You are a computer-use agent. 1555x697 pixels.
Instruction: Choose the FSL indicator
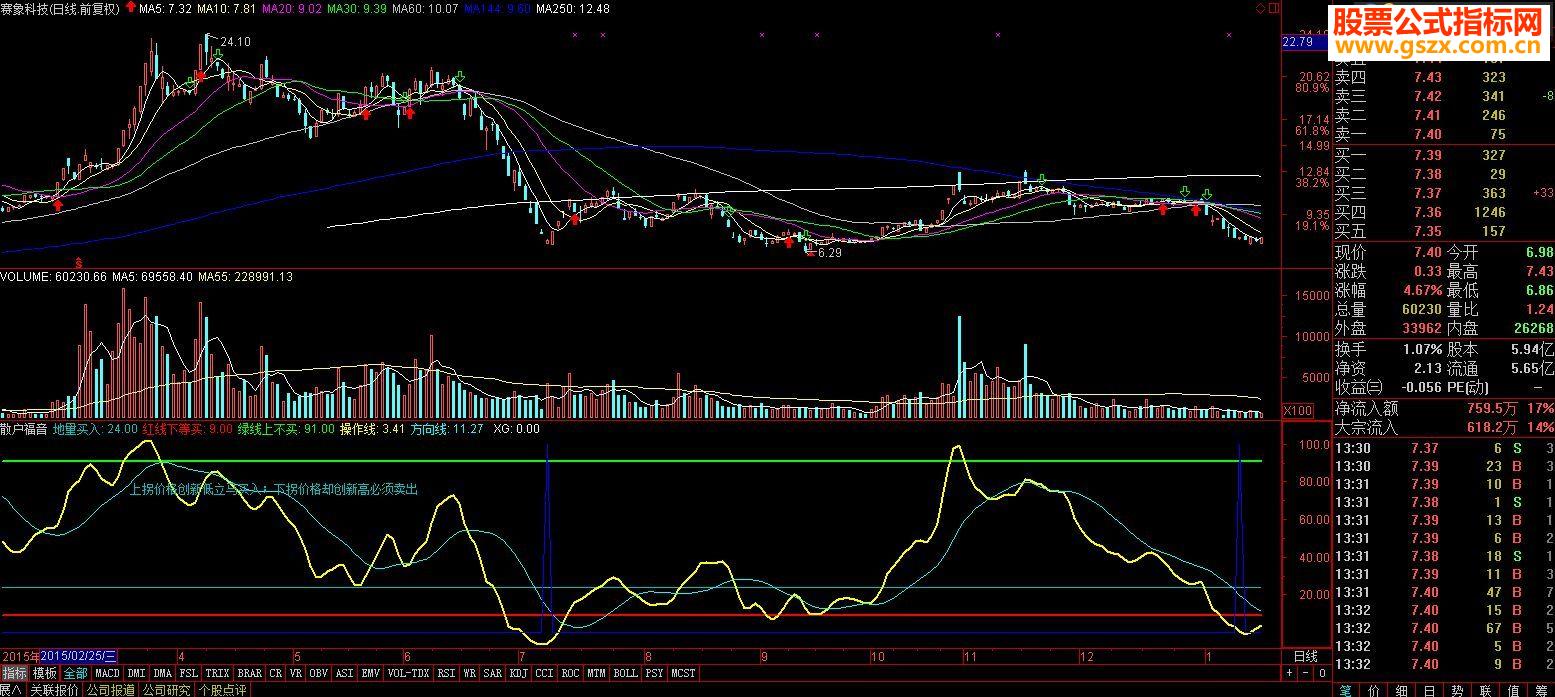click(188, 673)
